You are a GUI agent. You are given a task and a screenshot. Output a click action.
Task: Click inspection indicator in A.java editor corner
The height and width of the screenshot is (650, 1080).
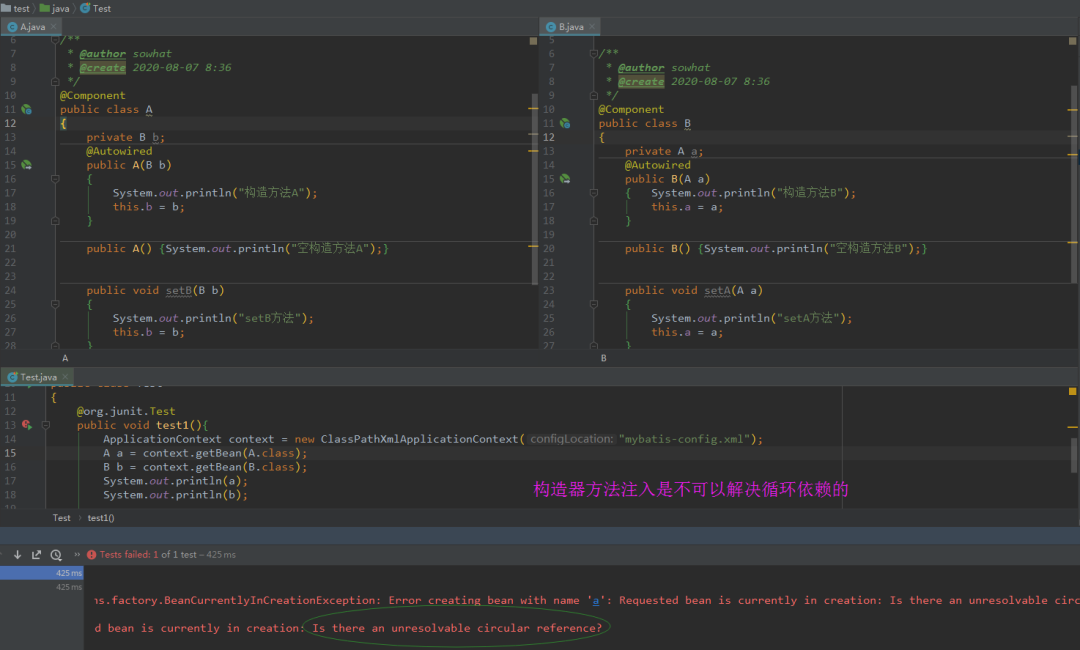tap(533, 41)
